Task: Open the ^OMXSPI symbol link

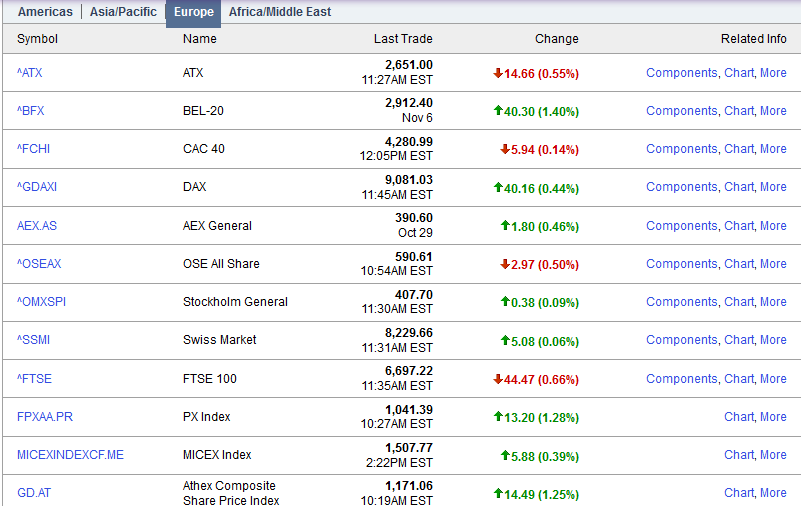Action: [x=41, y=302]
